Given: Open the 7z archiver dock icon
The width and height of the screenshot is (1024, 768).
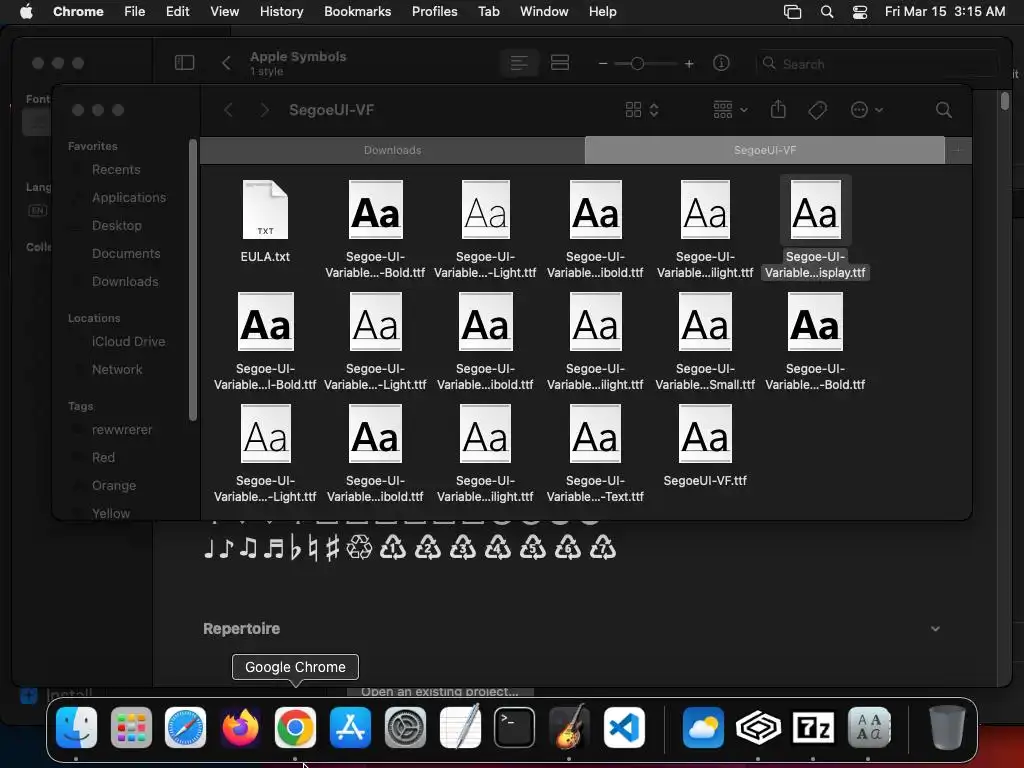Looking at the screenshot, I should click(813, 728).
